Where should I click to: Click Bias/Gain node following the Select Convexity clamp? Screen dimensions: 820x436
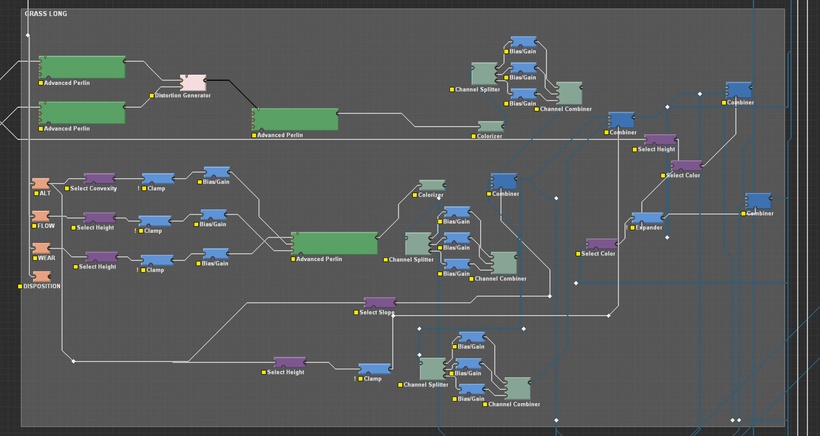tap(217, 173)
